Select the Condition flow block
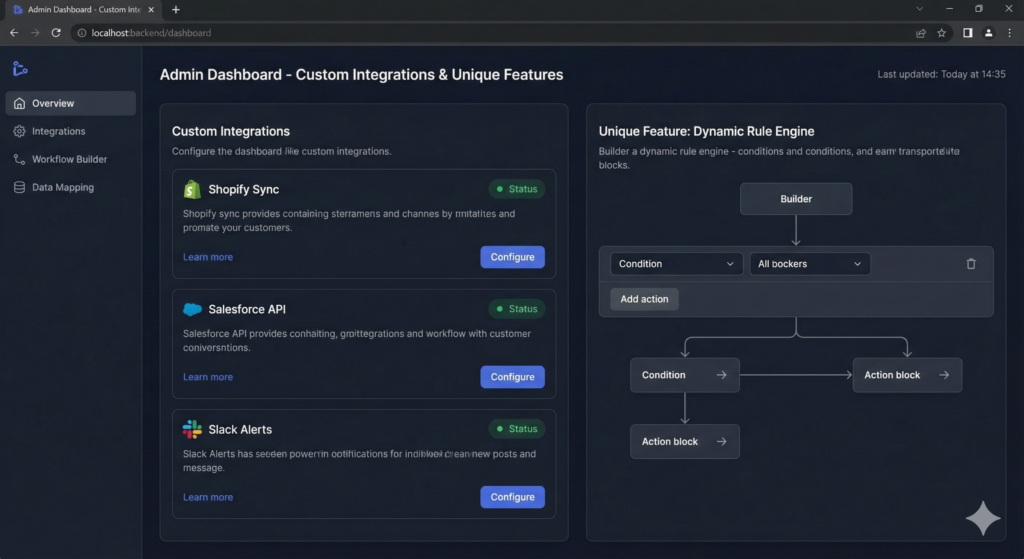The height and width of the screenshot is (559, 1024). [685, 375]
